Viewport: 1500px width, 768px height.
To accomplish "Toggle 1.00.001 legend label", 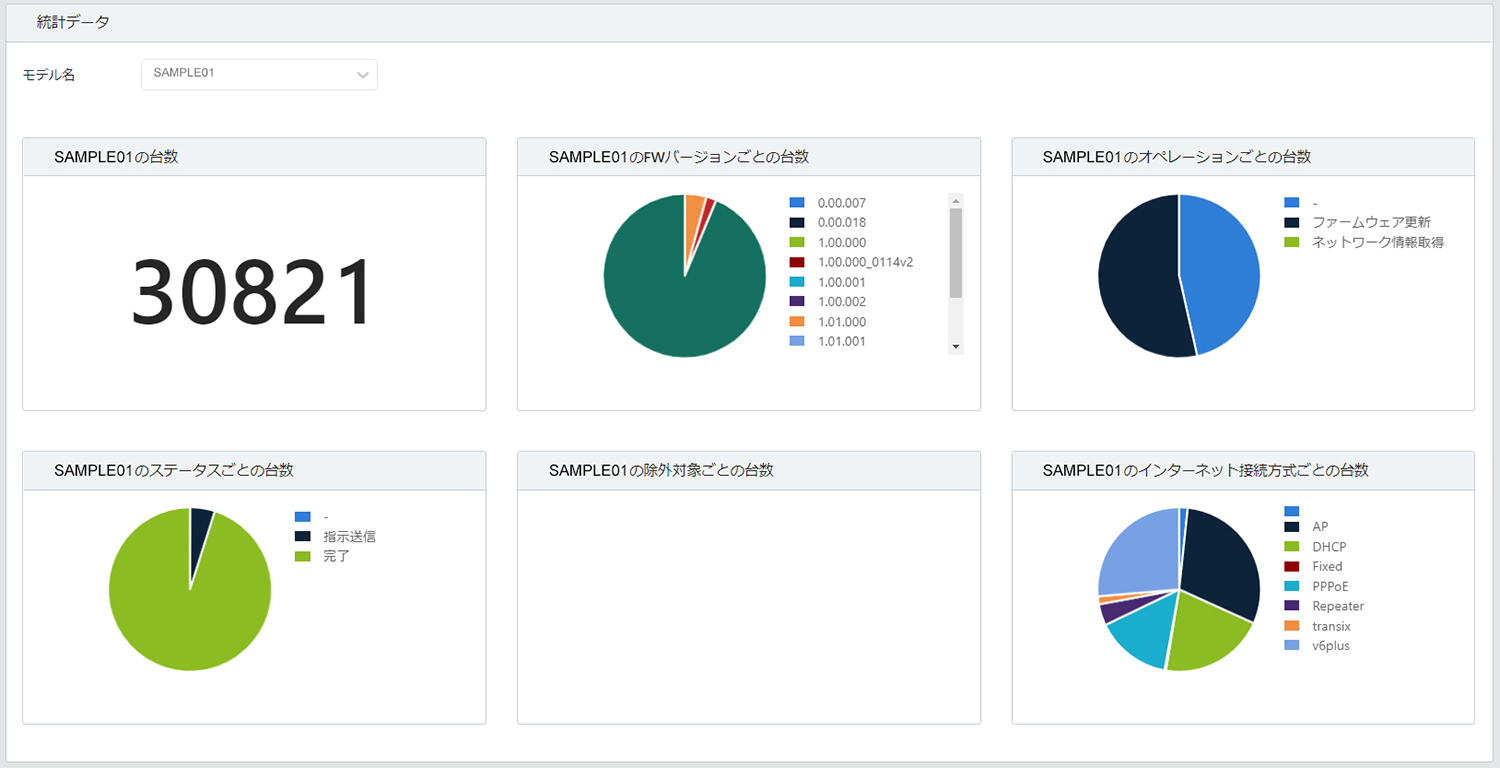I will pyautogui.click(x=842, y=282).
